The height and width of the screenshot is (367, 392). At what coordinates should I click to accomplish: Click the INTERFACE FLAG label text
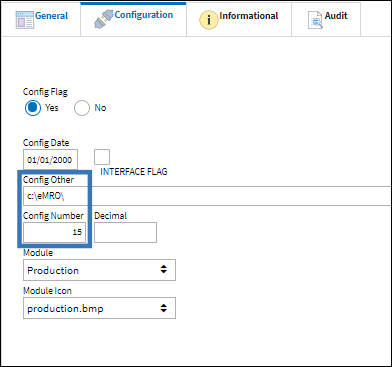(134, 172)
